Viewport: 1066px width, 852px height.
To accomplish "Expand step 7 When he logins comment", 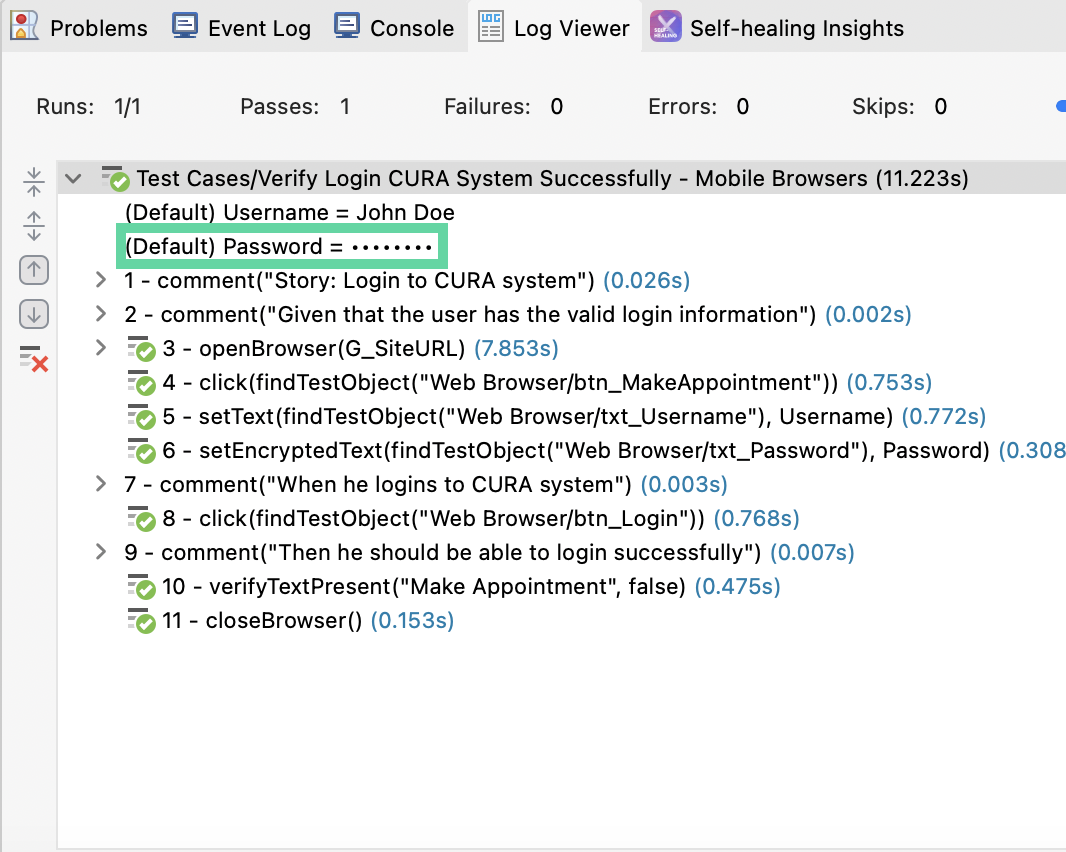I will point(101,483).
